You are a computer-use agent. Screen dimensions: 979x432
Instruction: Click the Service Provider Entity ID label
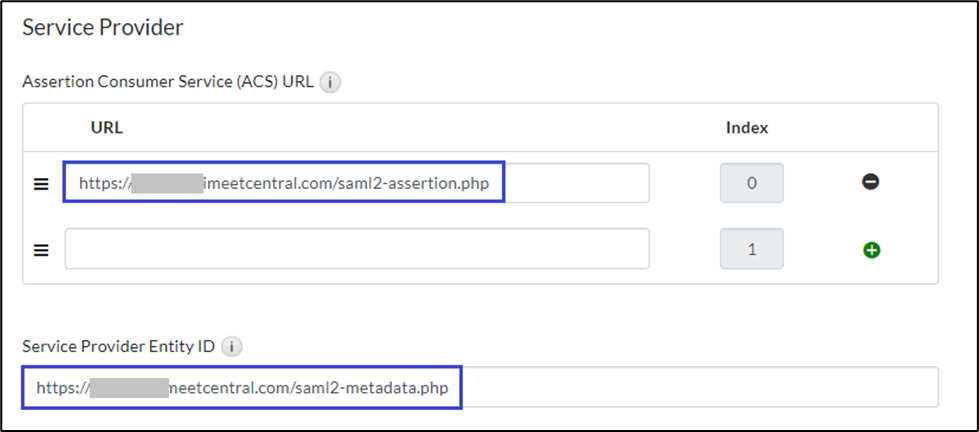118,347
